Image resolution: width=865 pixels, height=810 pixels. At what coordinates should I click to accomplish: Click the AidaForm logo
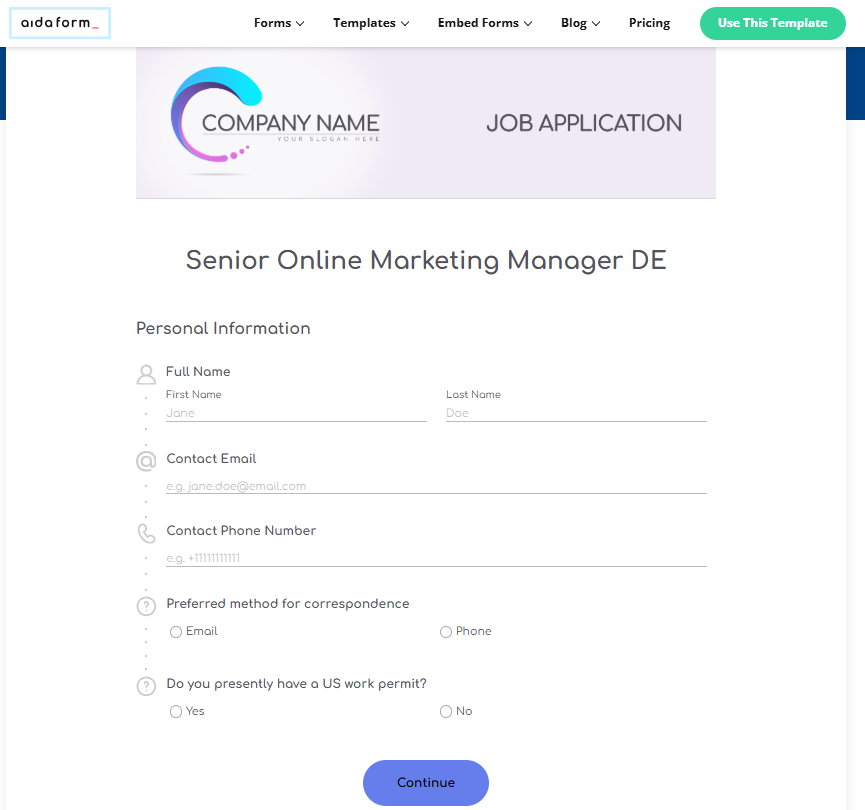[60, 23]
